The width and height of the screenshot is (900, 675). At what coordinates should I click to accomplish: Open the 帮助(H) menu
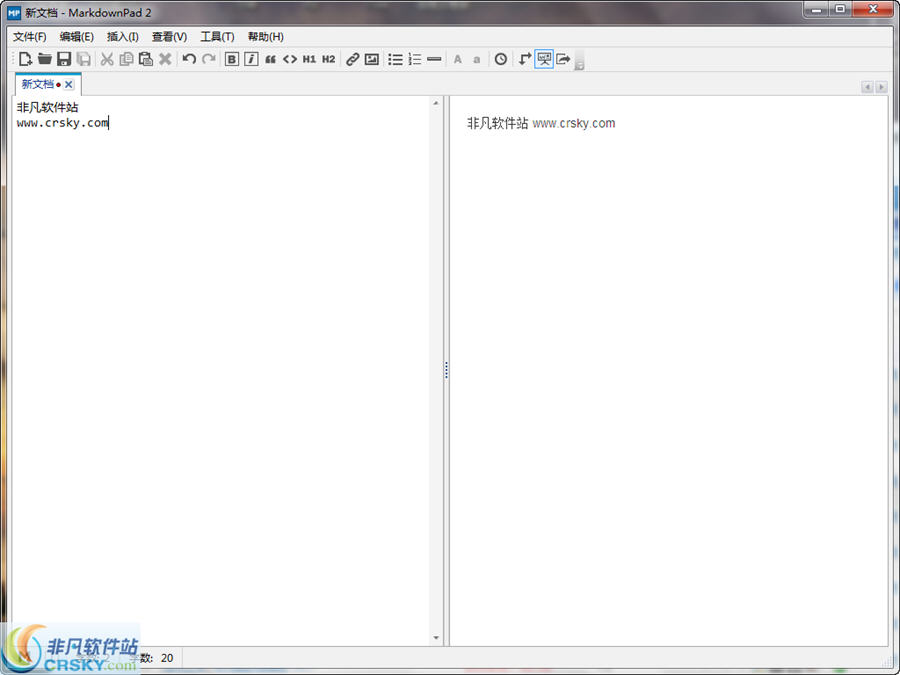pyautogui.click(x=266, y=37)
